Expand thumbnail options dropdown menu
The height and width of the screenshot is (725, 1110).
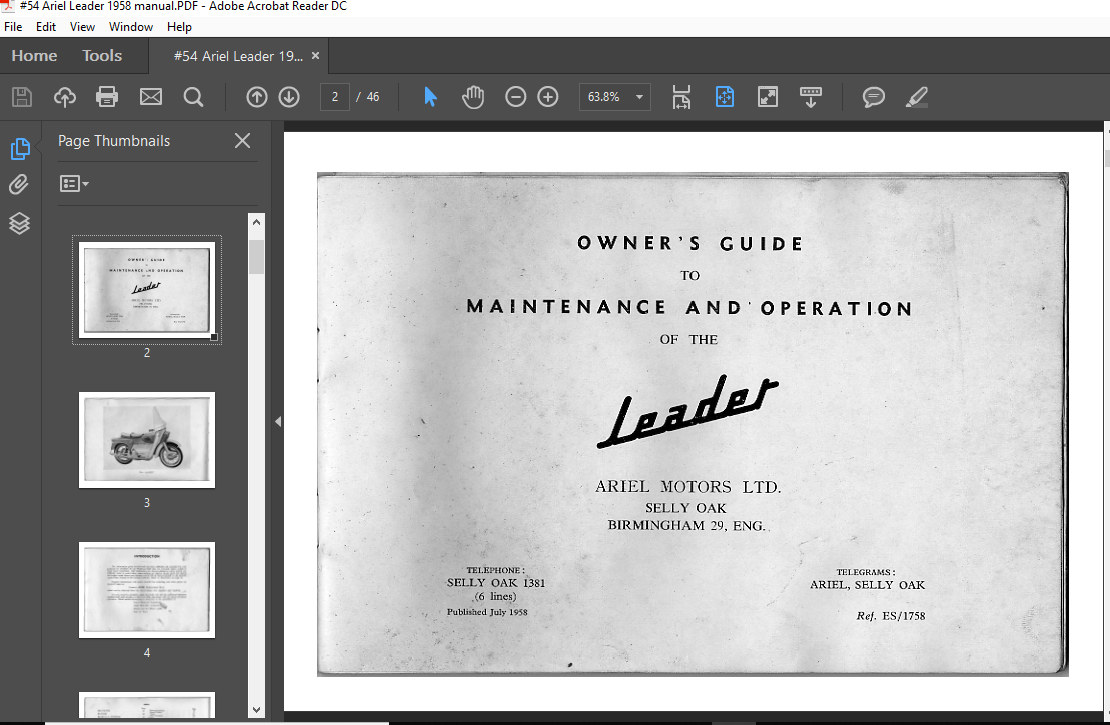coord(75,184)
